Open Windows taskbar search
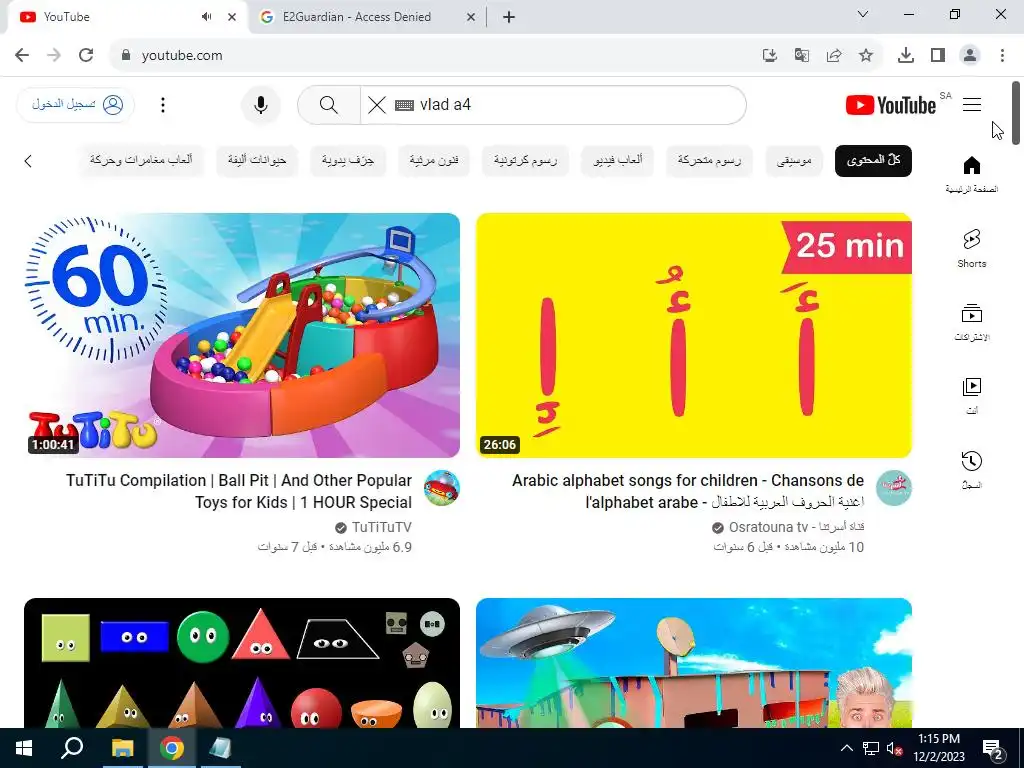1024x768 pixels. (x=72, y=748)
